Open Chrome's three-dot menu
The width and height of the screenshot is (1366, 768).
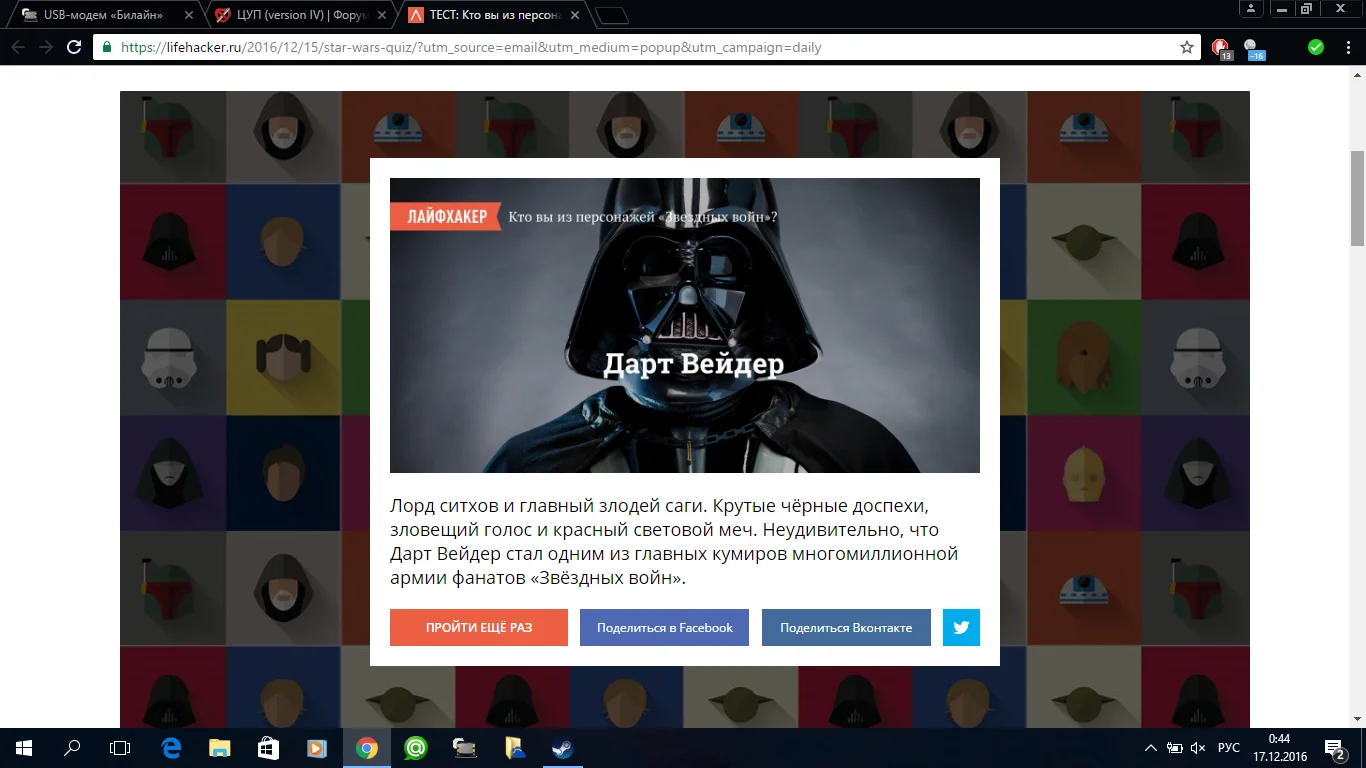[1345, 46]
